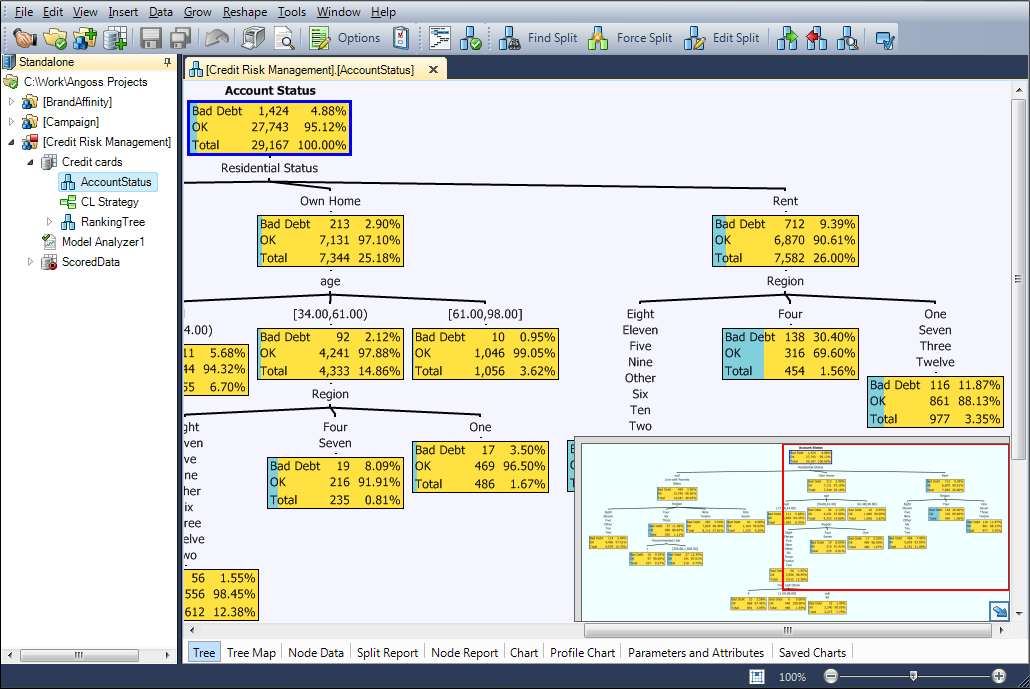The height and width of the screenshot is (689, 1030).
Task: Click the tree with green arrow icon
Action: [787, 39]
